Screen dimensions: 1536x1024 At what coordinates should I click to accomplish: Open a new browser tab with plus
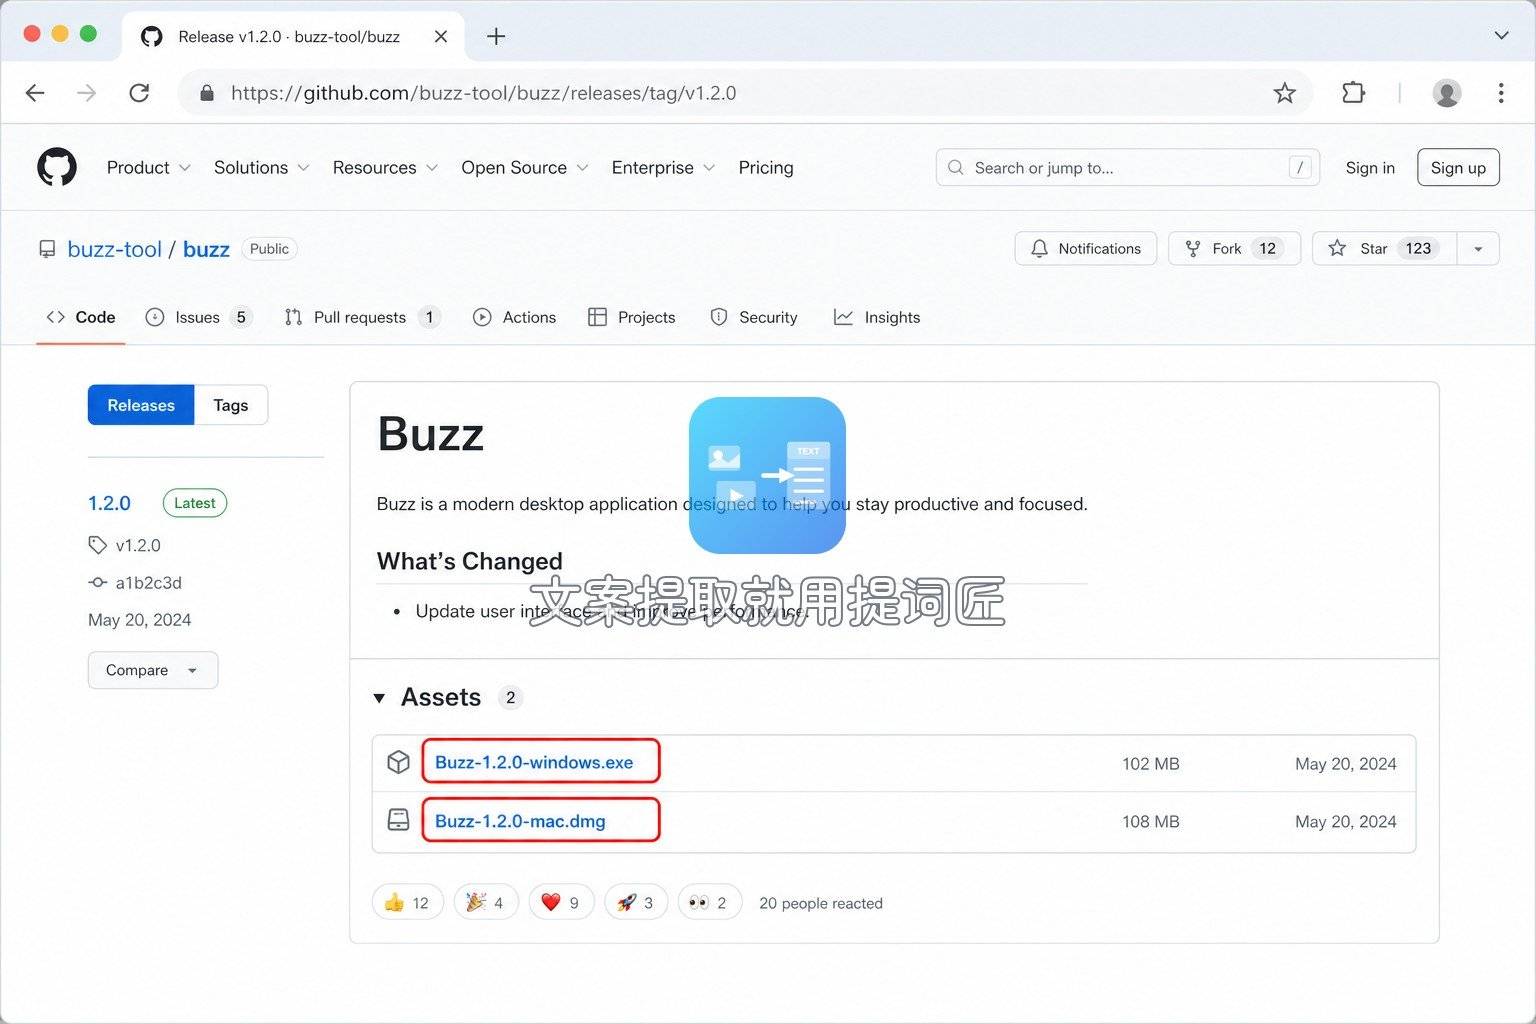coord(496,37)
